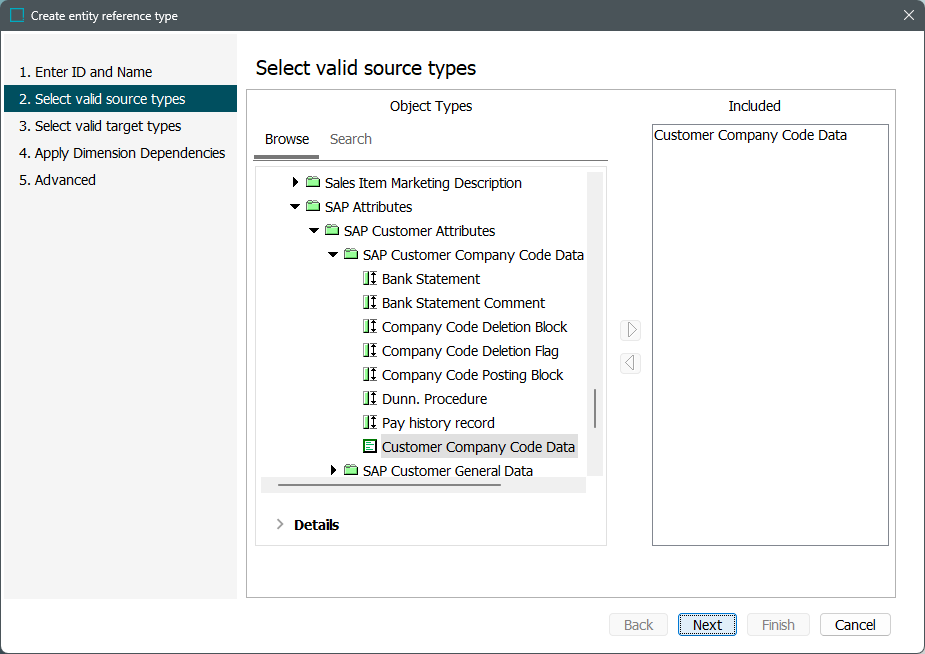Click the horizontal scrollbar thumb below the tree

coord(389,485)
